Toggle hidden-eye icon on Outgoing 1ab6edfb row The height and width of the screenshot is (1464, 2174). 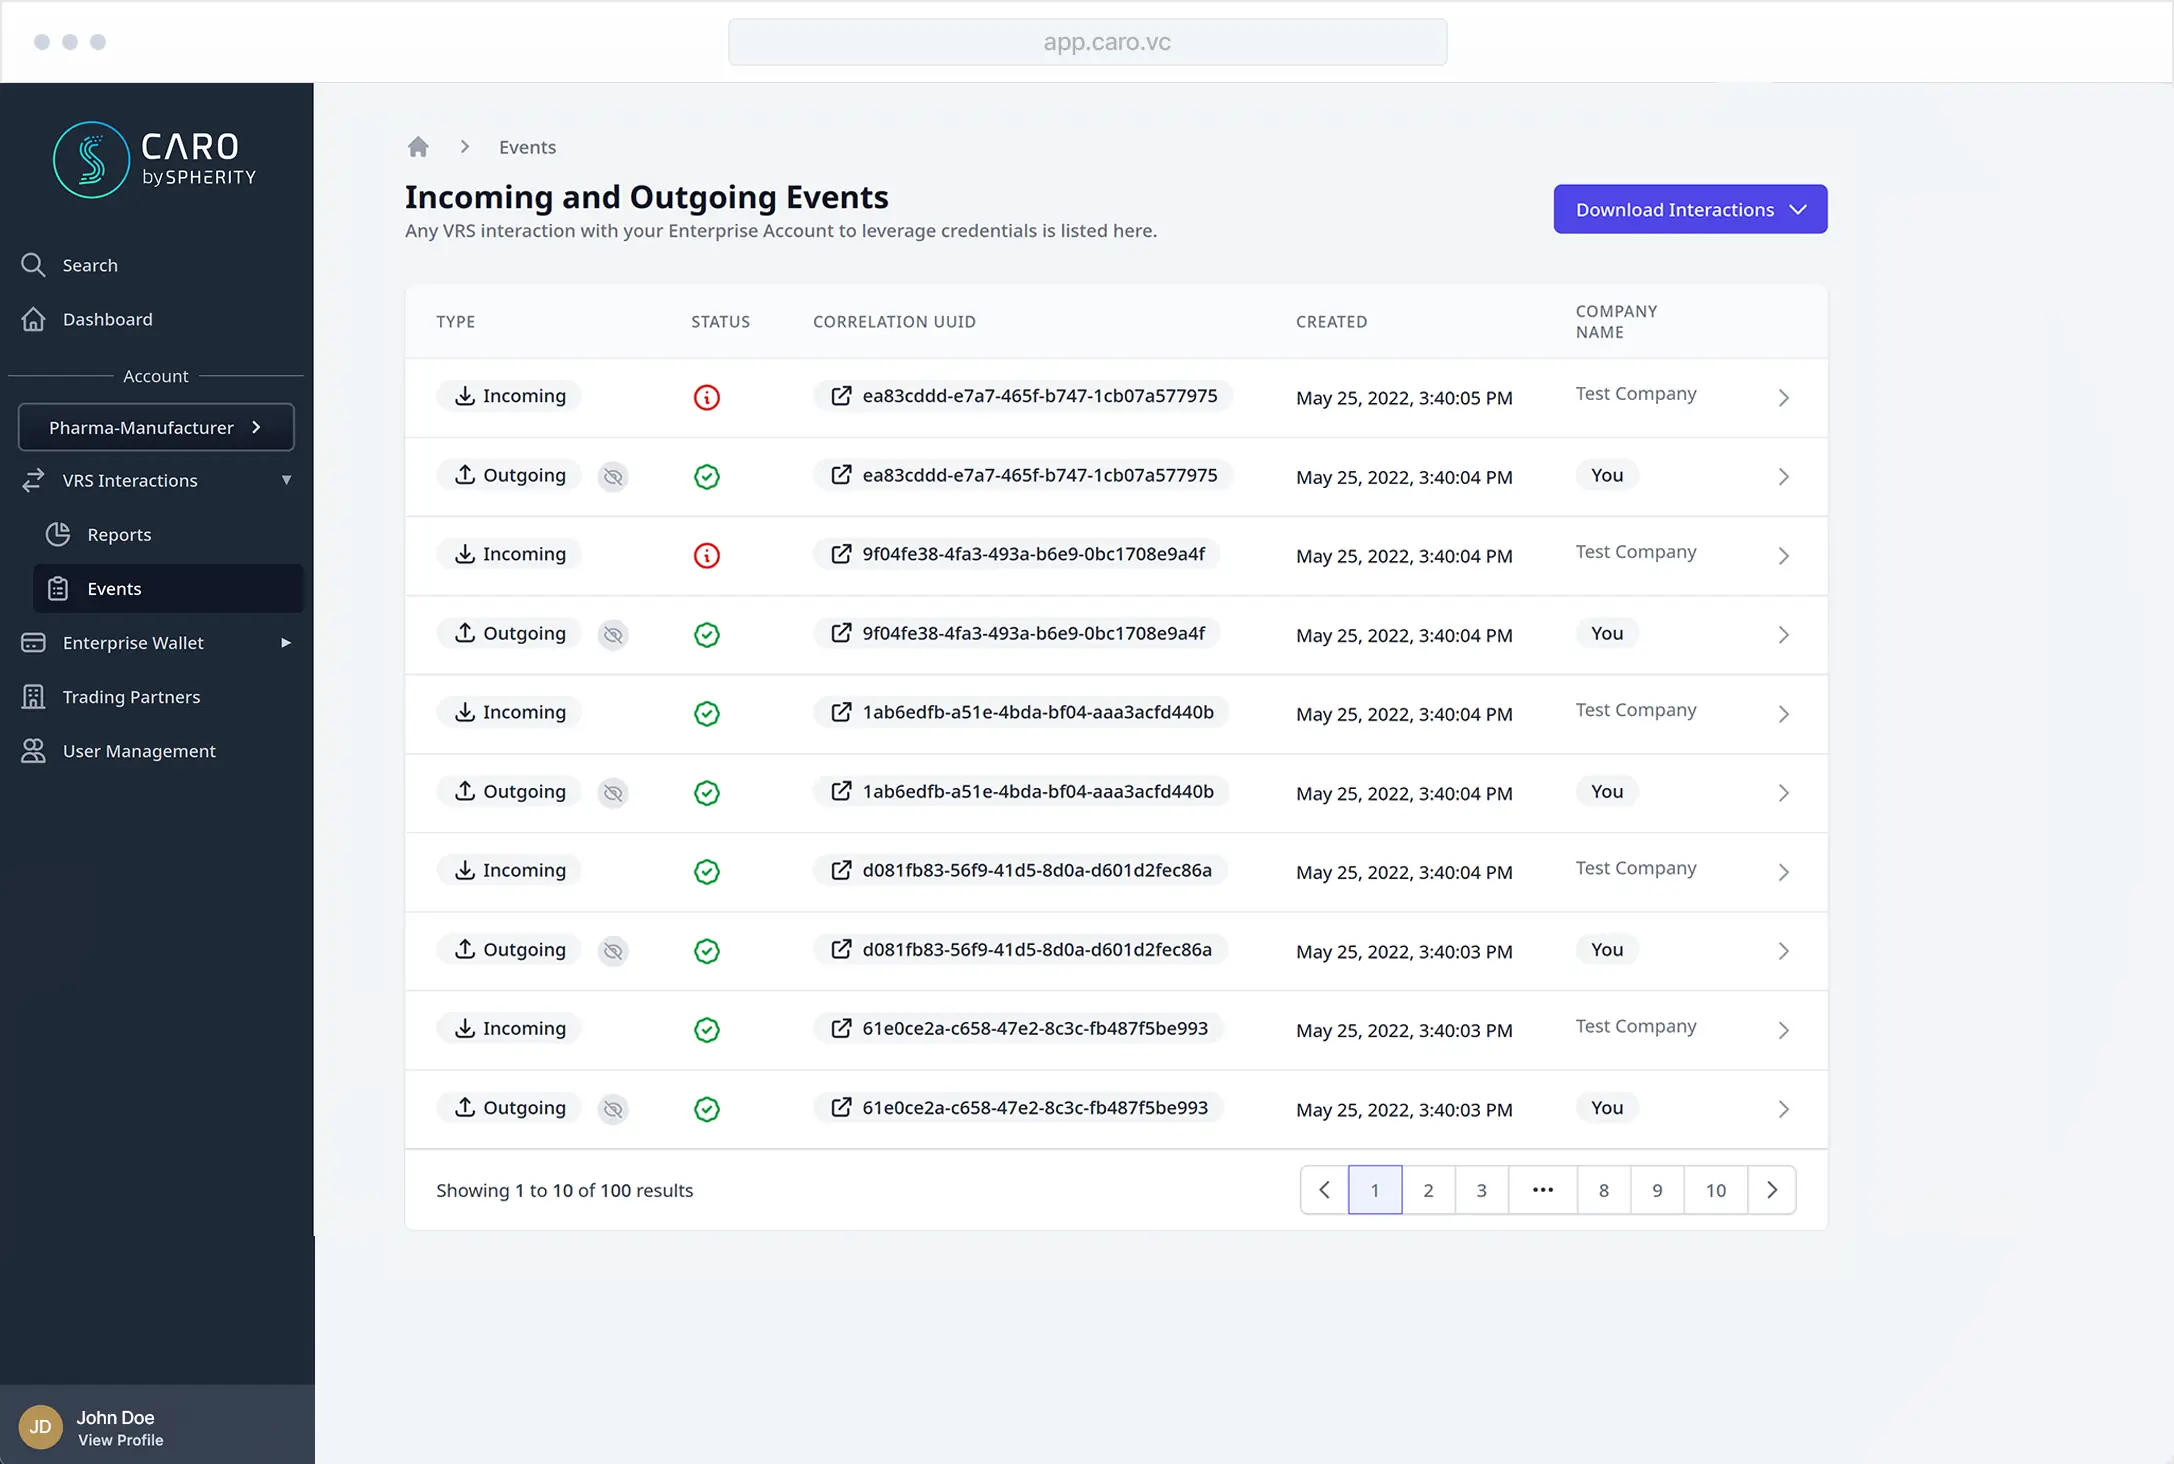click(x=613, y=793)
